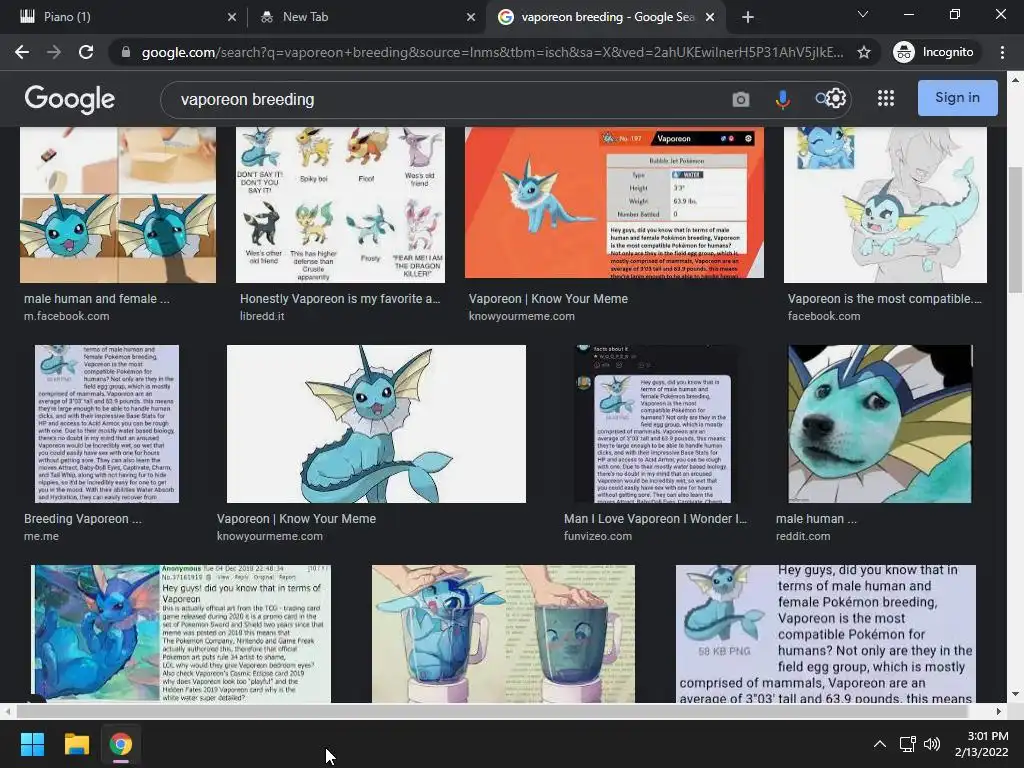
Task: Open File Explorer from taskbar
Action: 76,744
